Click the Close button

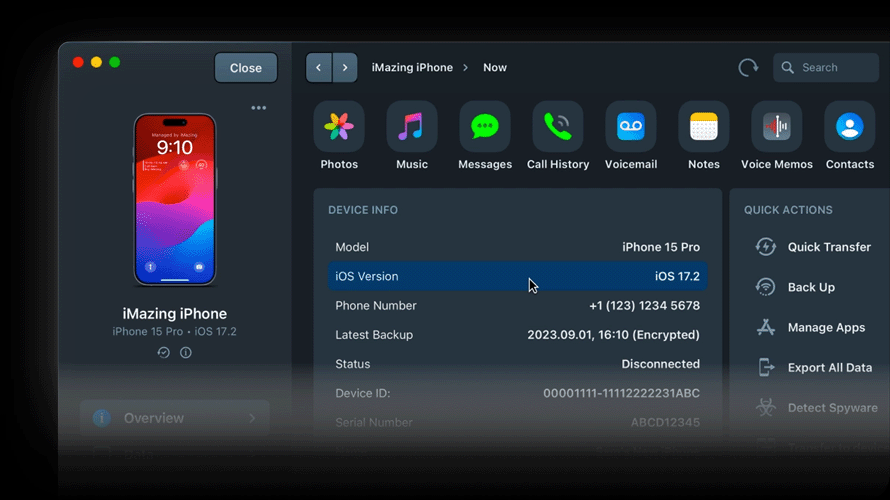tap(246, 68)
